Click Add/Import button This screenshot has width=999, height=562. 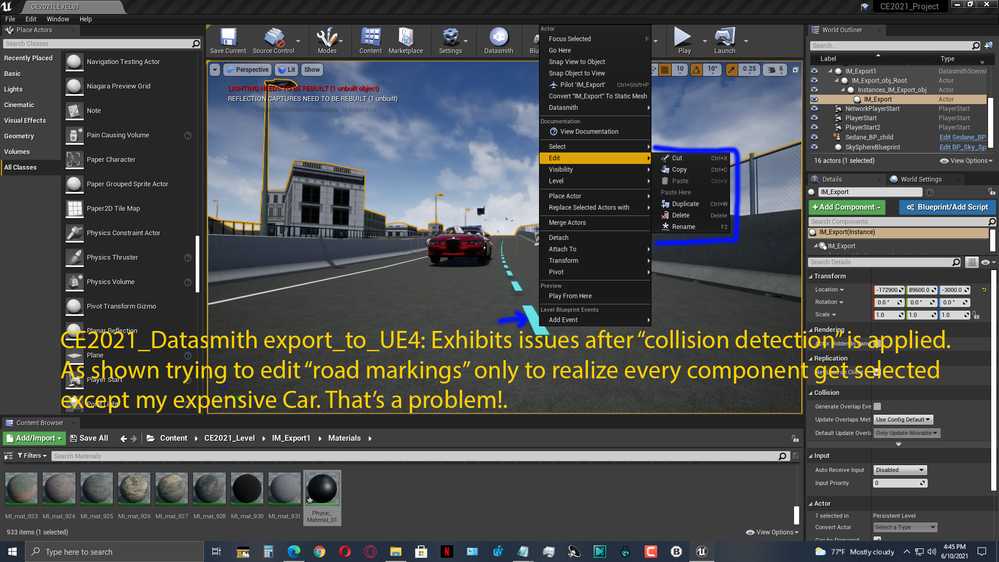point(34,438)
